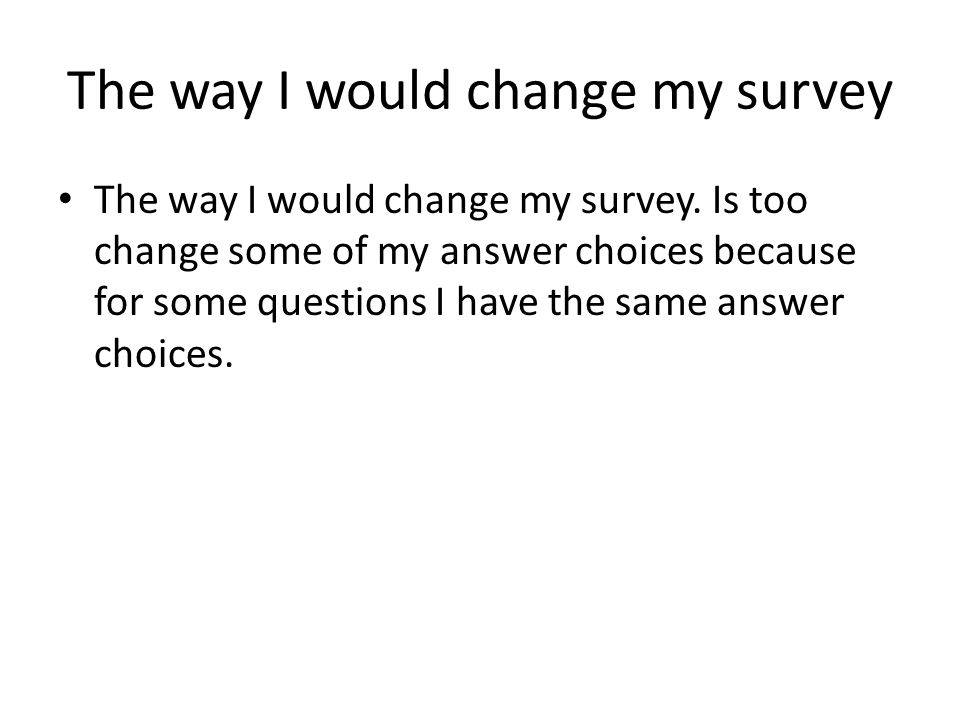The image size is (960, 720).
Task: Click the final word 'choices.' on the last line
Action: [x=163, y=354]
